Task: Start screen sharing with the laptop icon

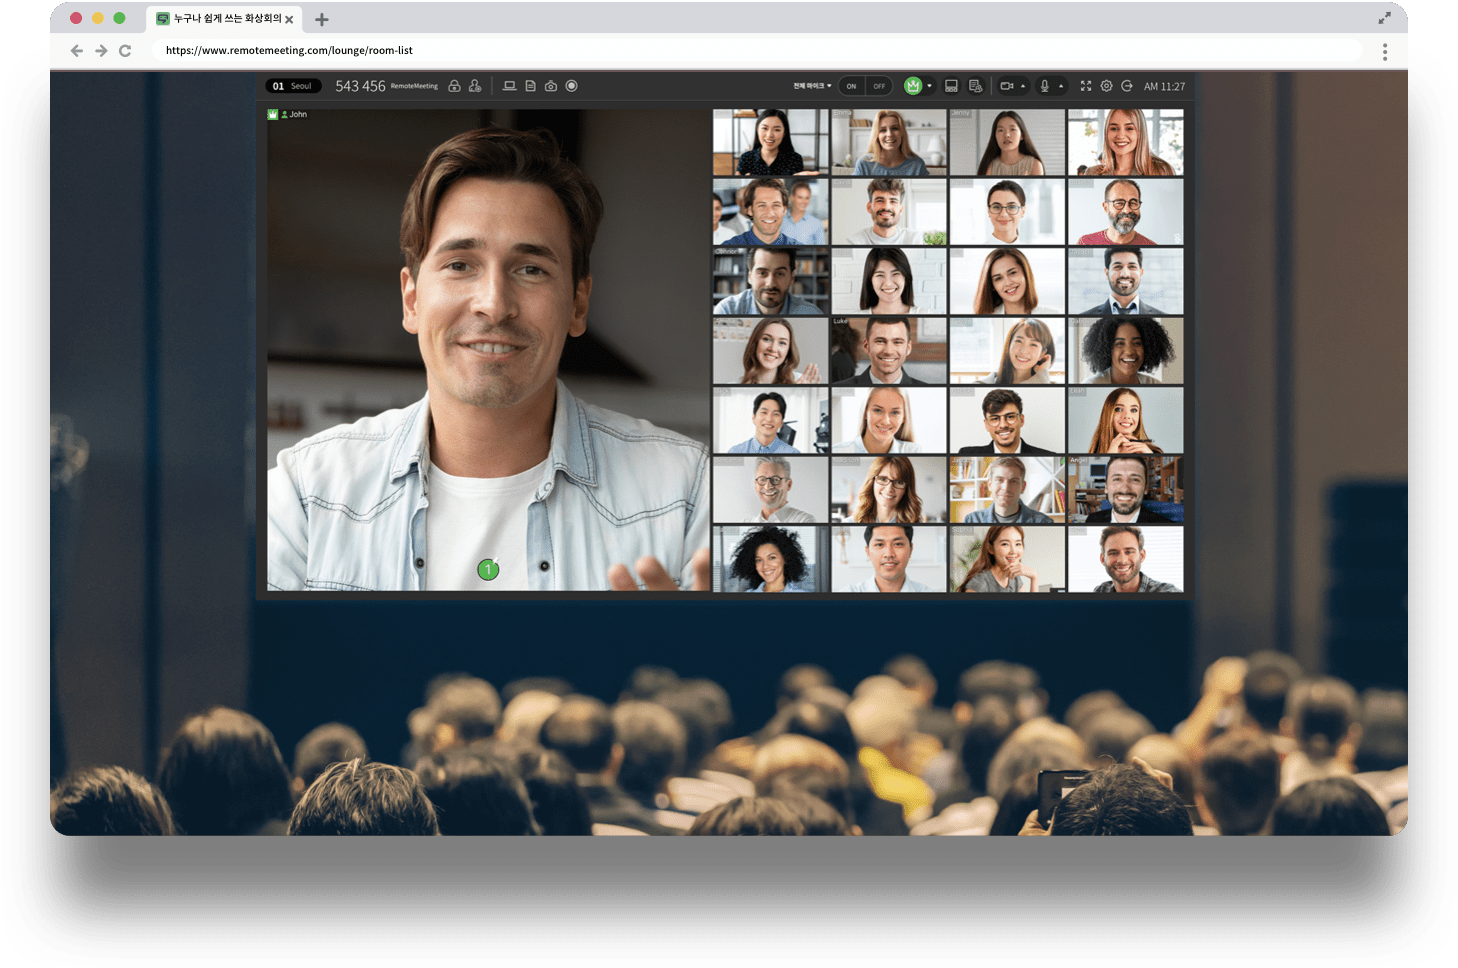Action: [x=509, y=86]
